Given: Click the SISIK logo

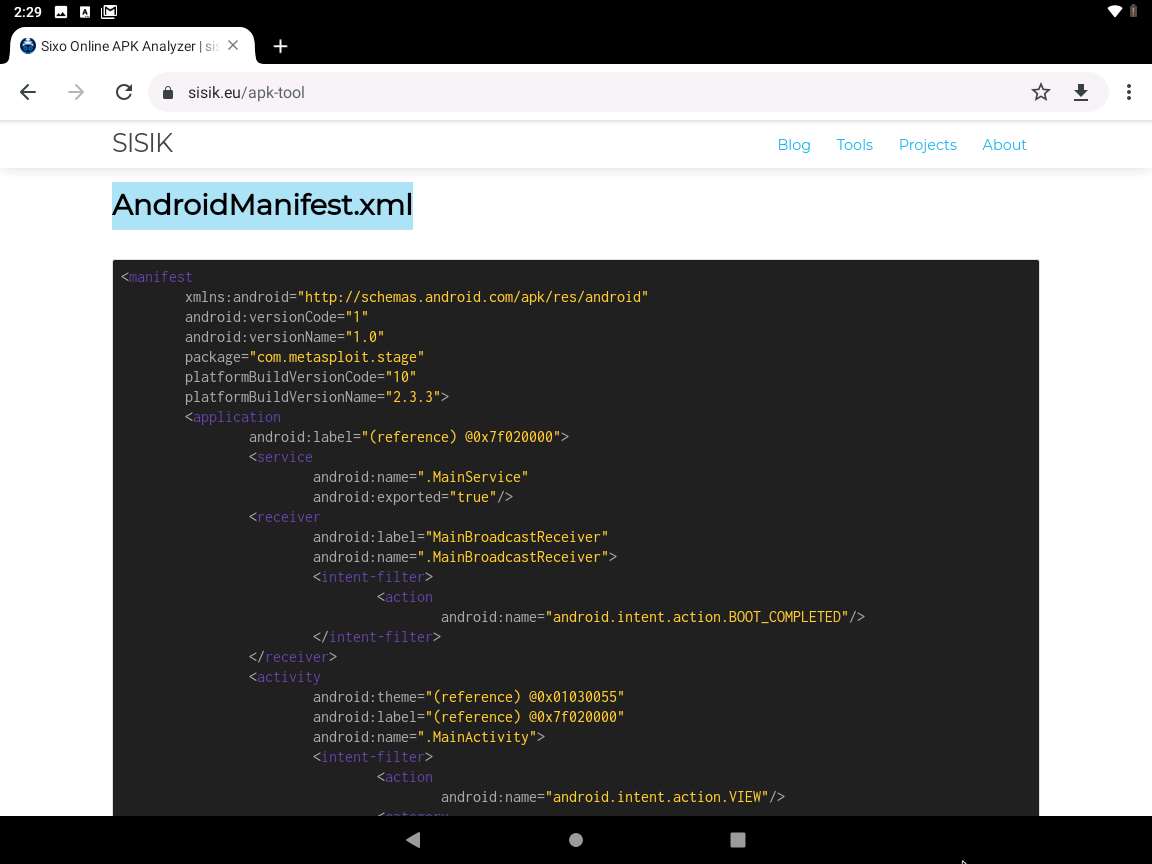Looking at the screenshot, I should pyautogui.click(x=142, y=143).
